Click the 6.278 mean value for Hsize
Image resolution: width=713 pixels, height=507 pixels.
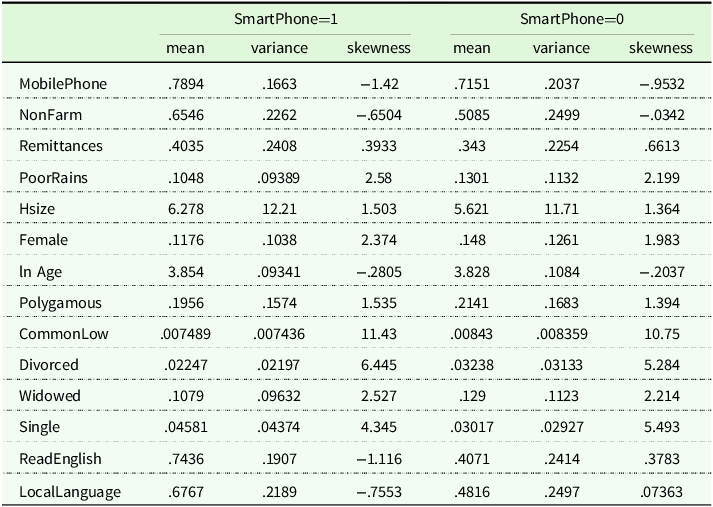pos(187,208)
